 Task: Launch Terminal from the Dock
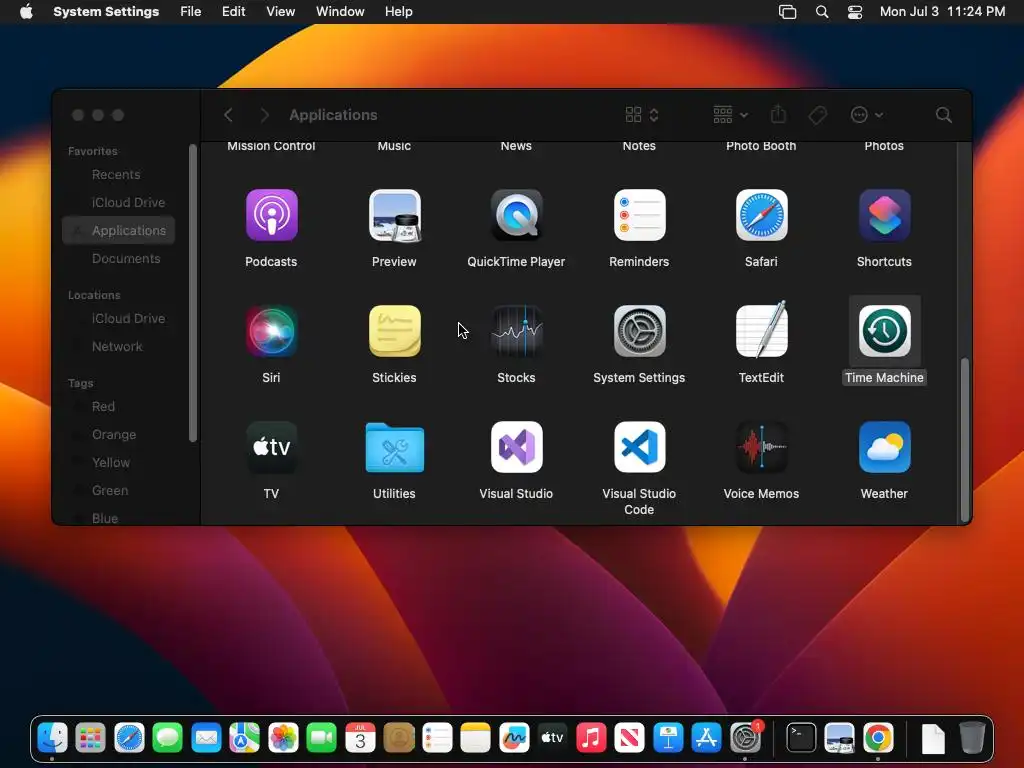click(x=801, y=738)
